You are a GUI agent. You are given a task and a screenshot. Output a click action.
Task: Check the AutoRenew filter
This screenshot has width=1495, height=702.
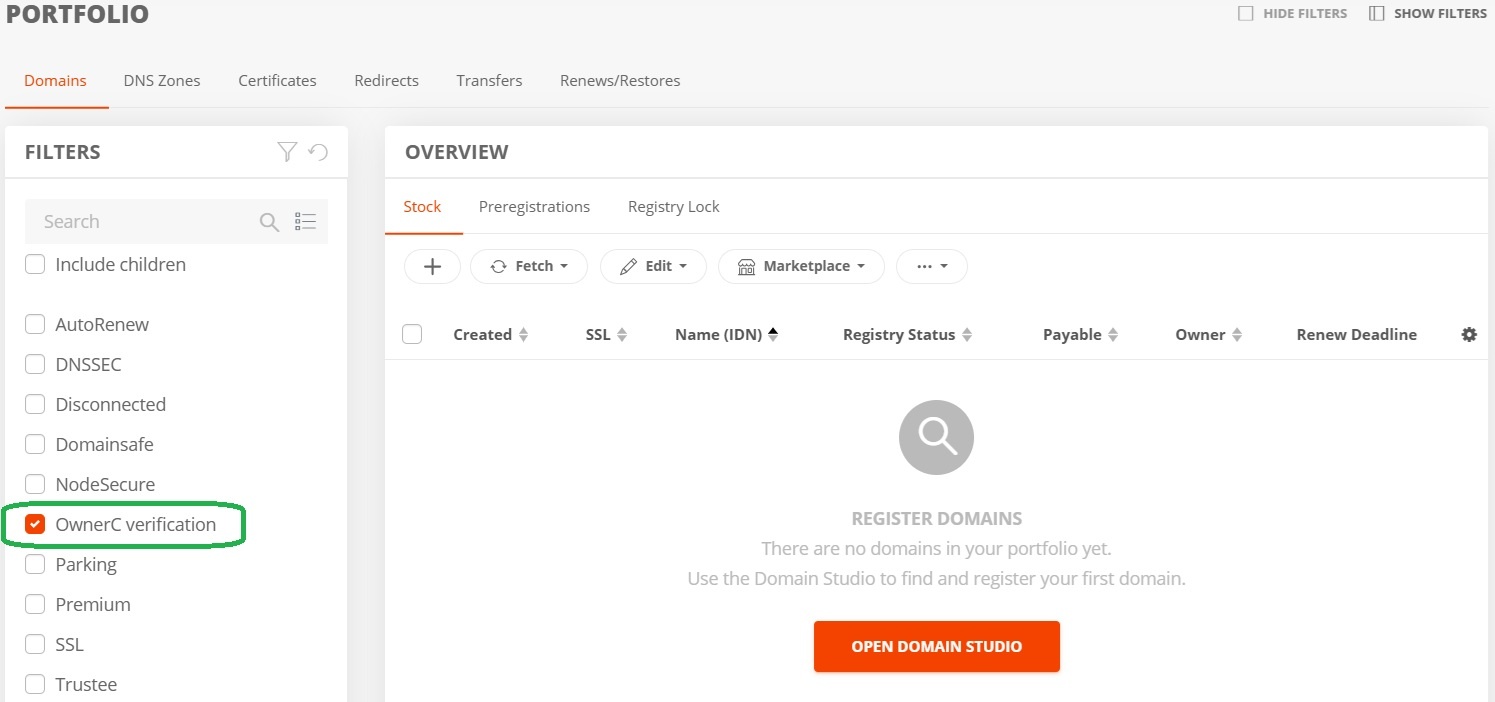pyautogui.click(x=35, y=325)
